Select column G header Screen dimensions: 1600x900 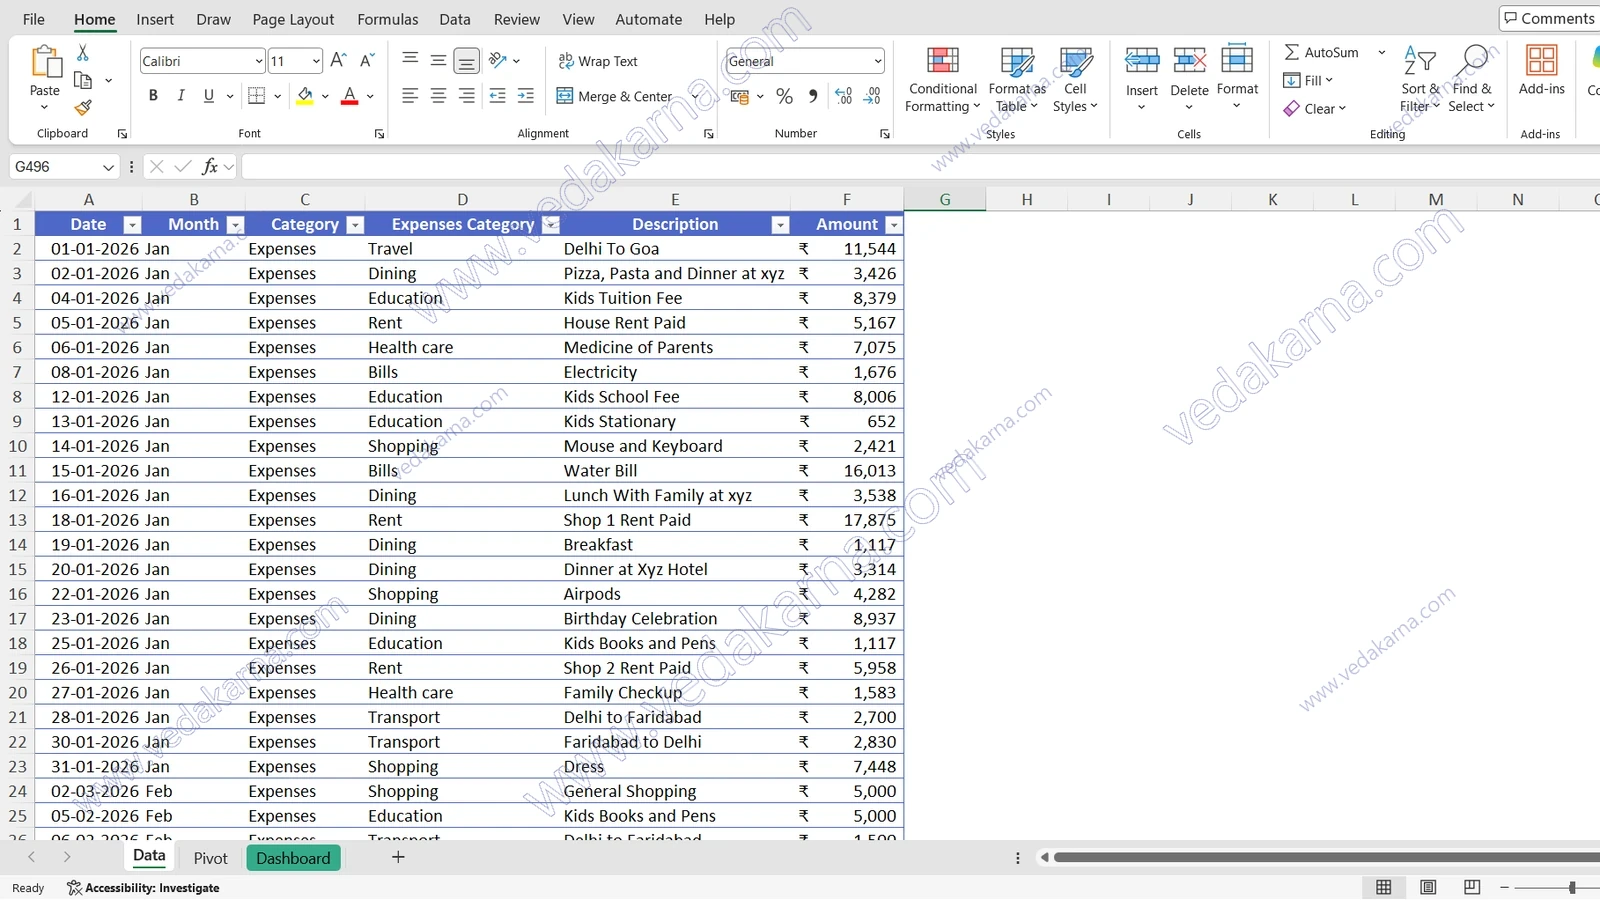945,199
